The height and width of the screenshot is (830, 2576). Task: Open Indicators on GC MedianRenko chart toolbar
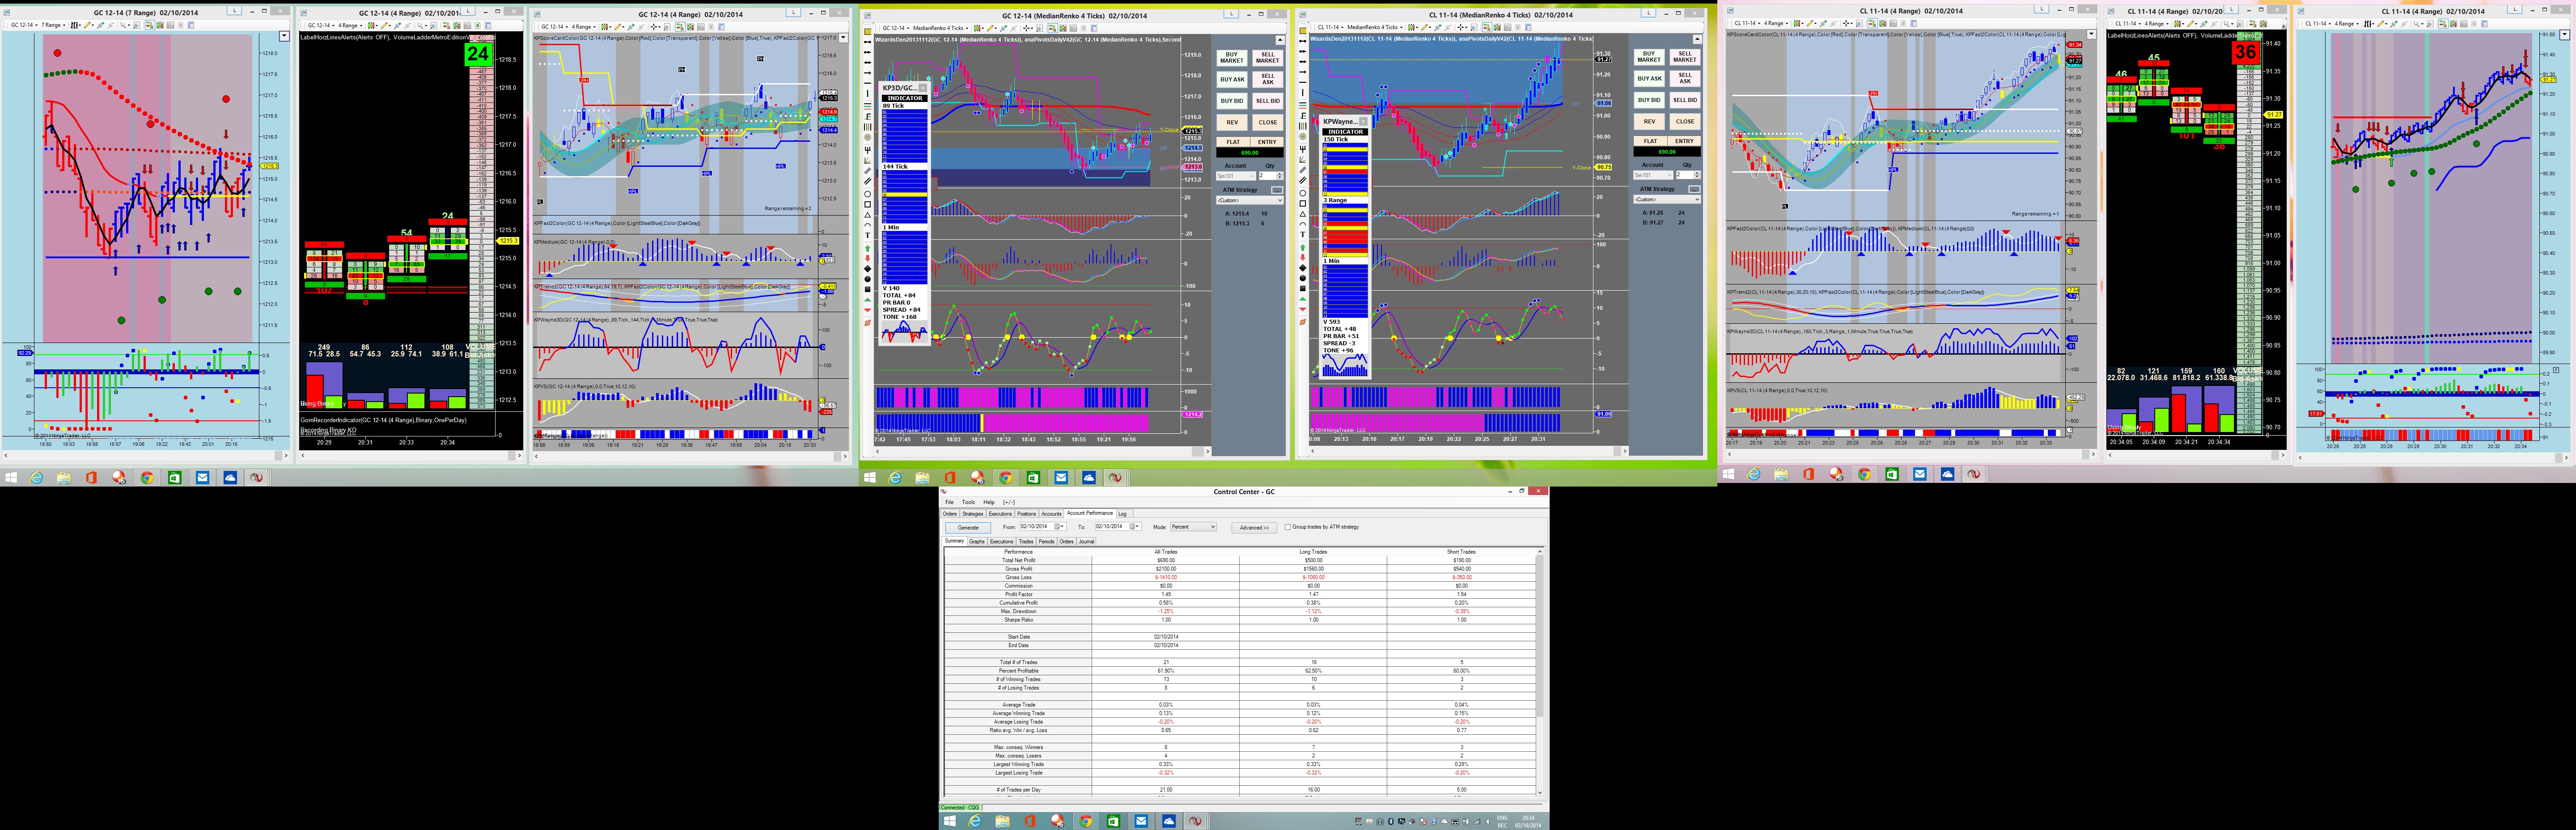point(1074,28)
